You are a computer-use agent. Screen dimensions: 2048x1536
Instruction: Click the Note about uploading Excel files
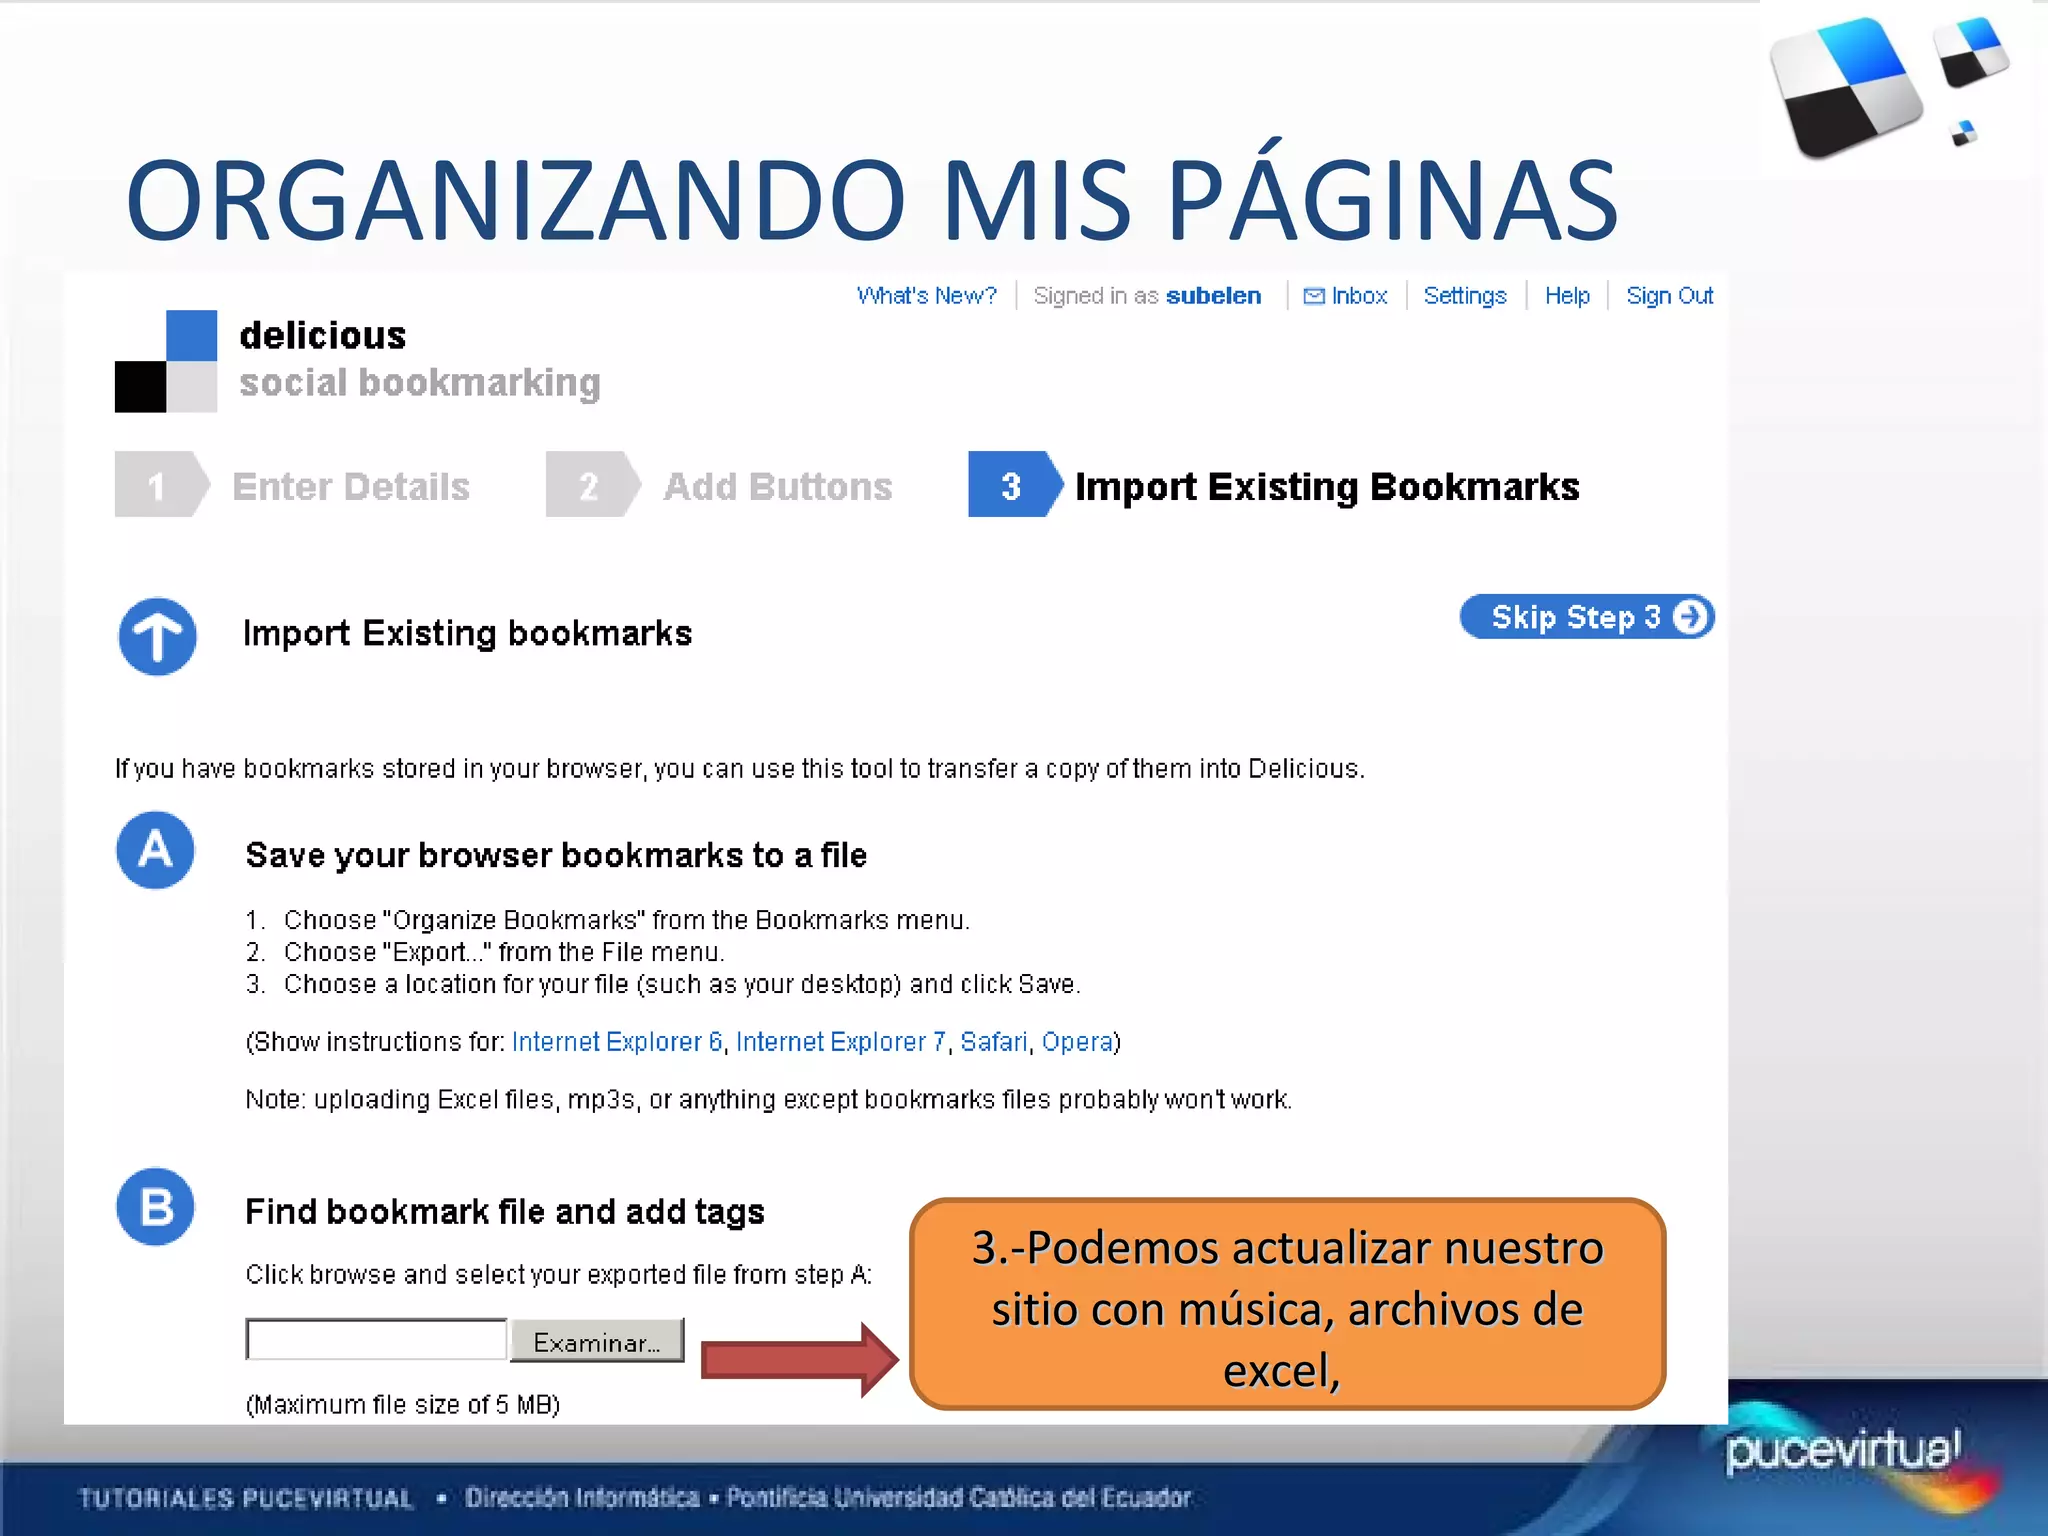(769, 1100)
